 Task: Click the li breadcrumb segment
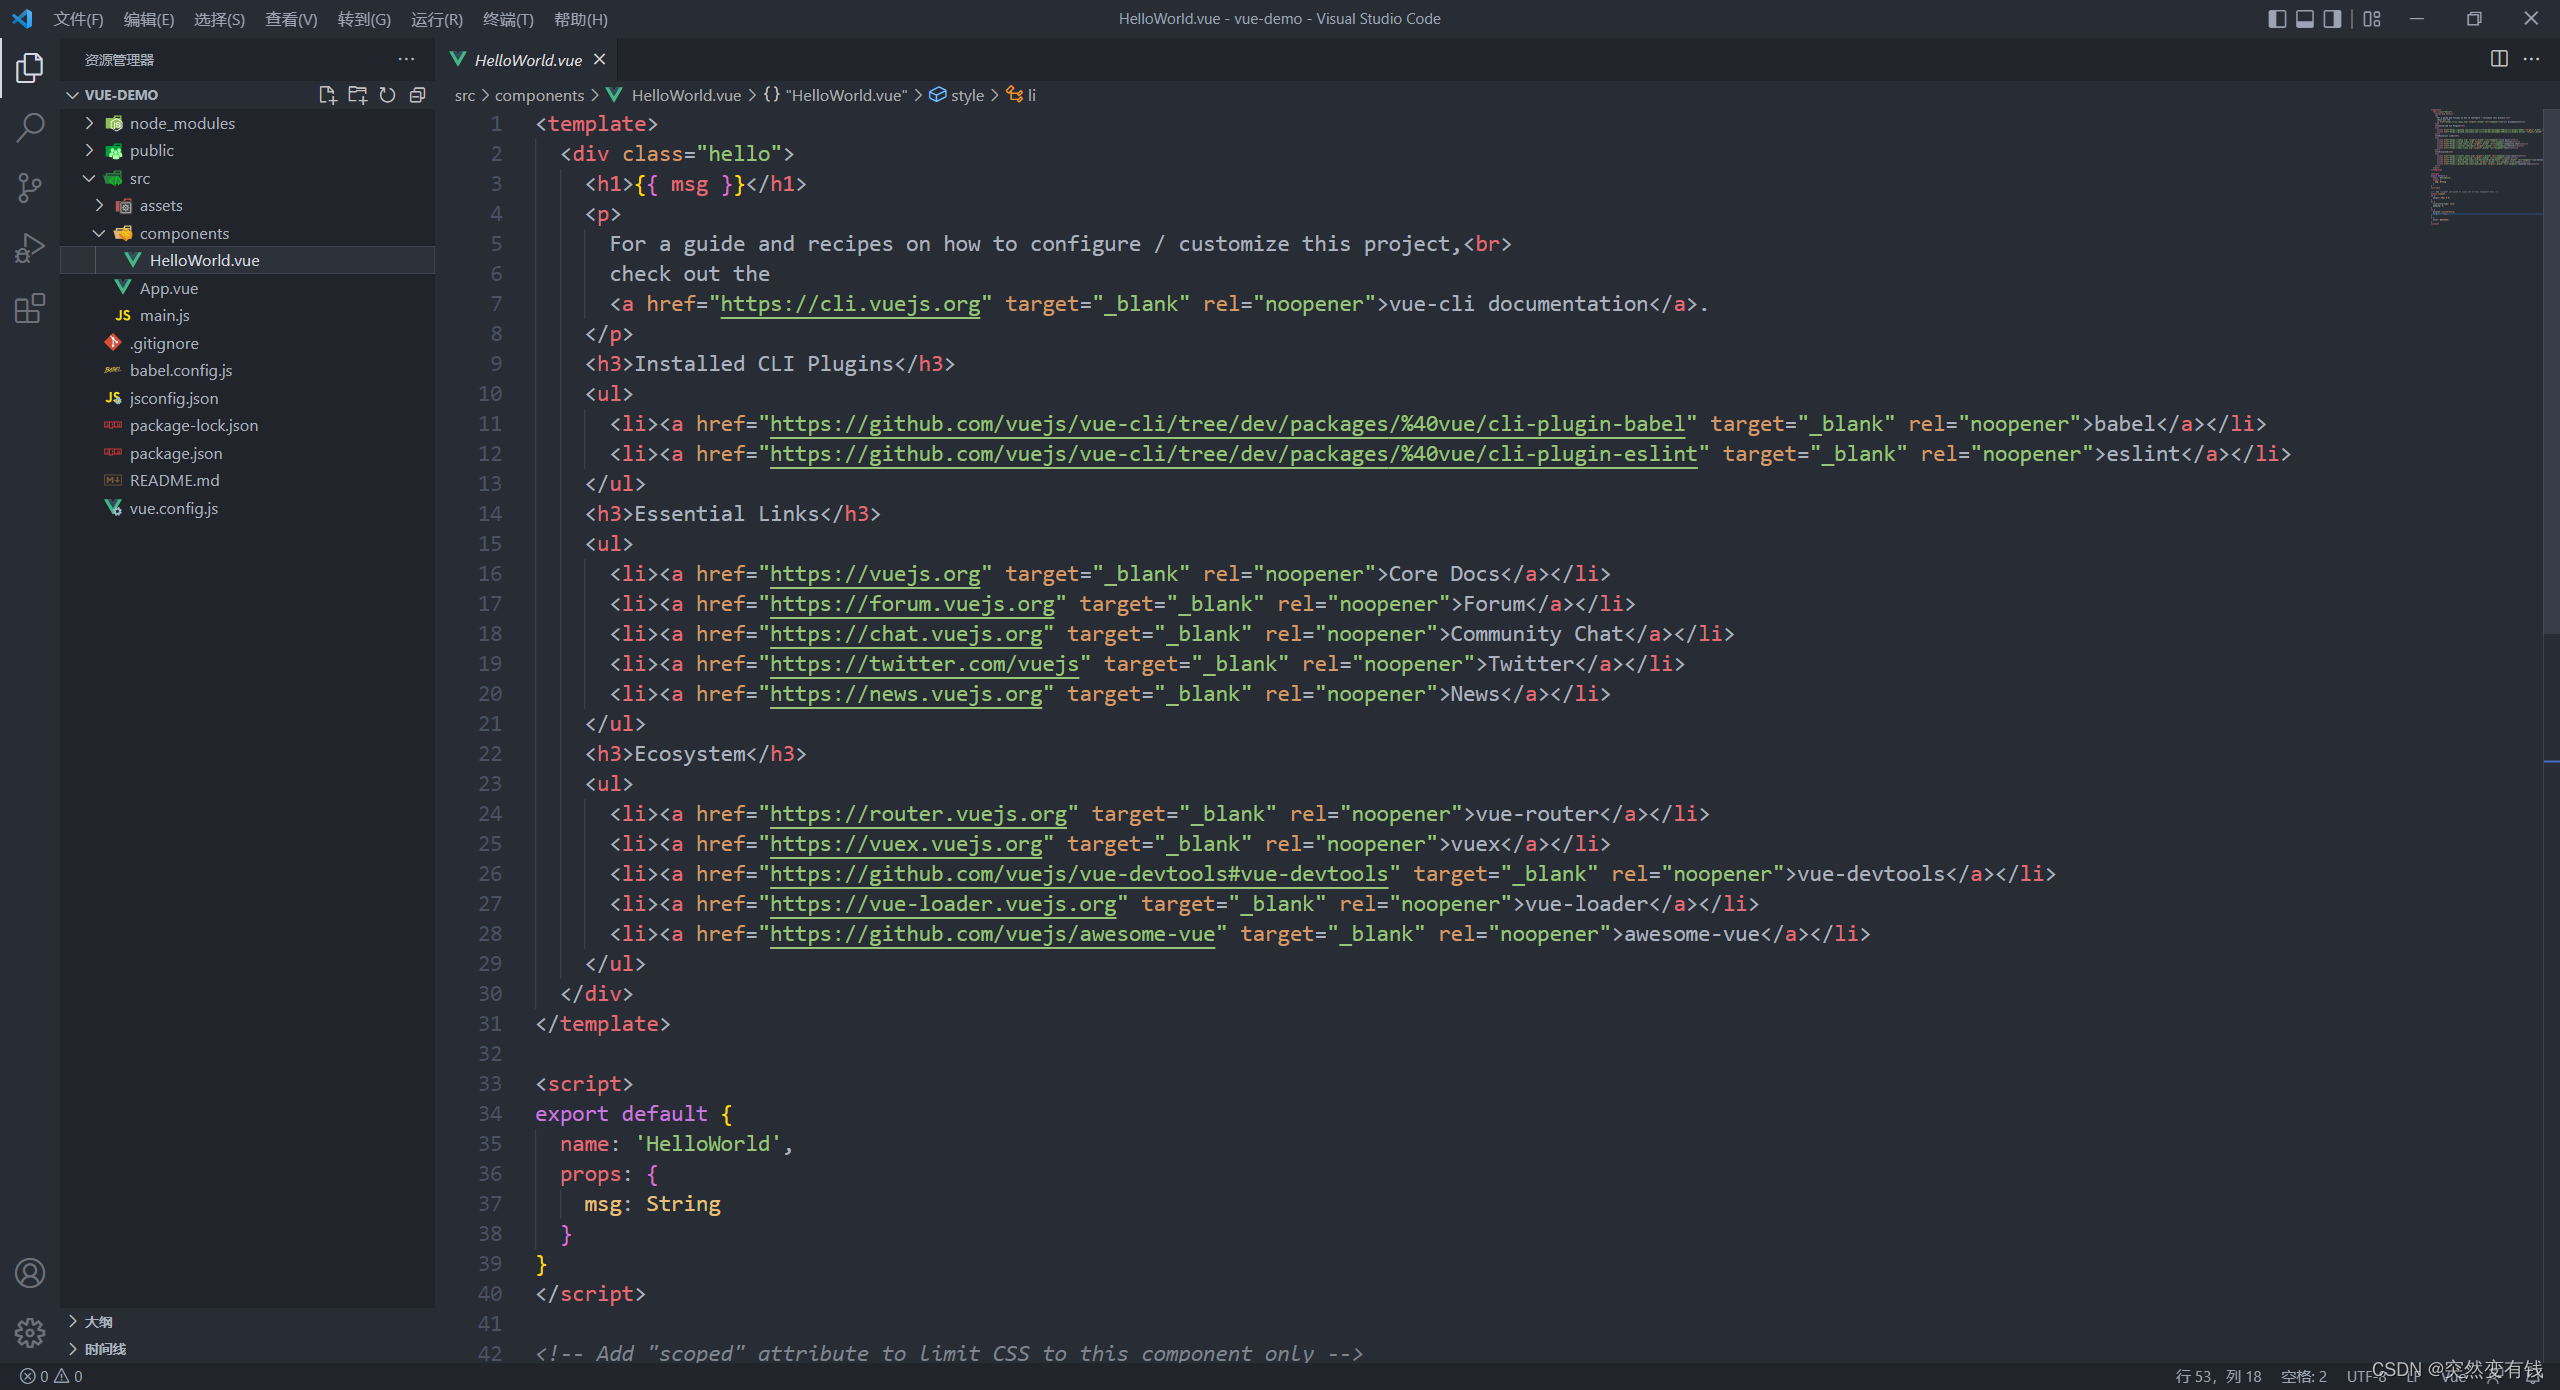[x=1021, y=95]
